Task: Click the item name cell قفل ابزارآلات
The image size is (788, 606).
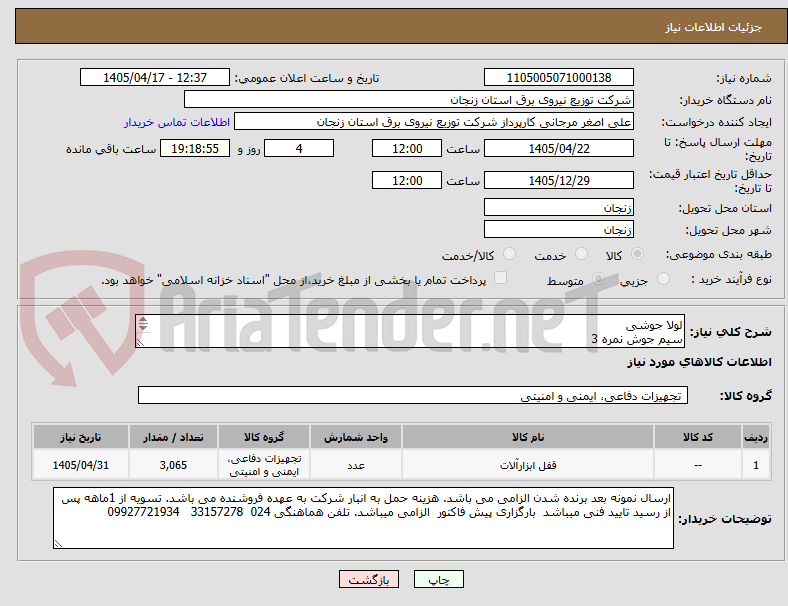Action: click(528, 465)
